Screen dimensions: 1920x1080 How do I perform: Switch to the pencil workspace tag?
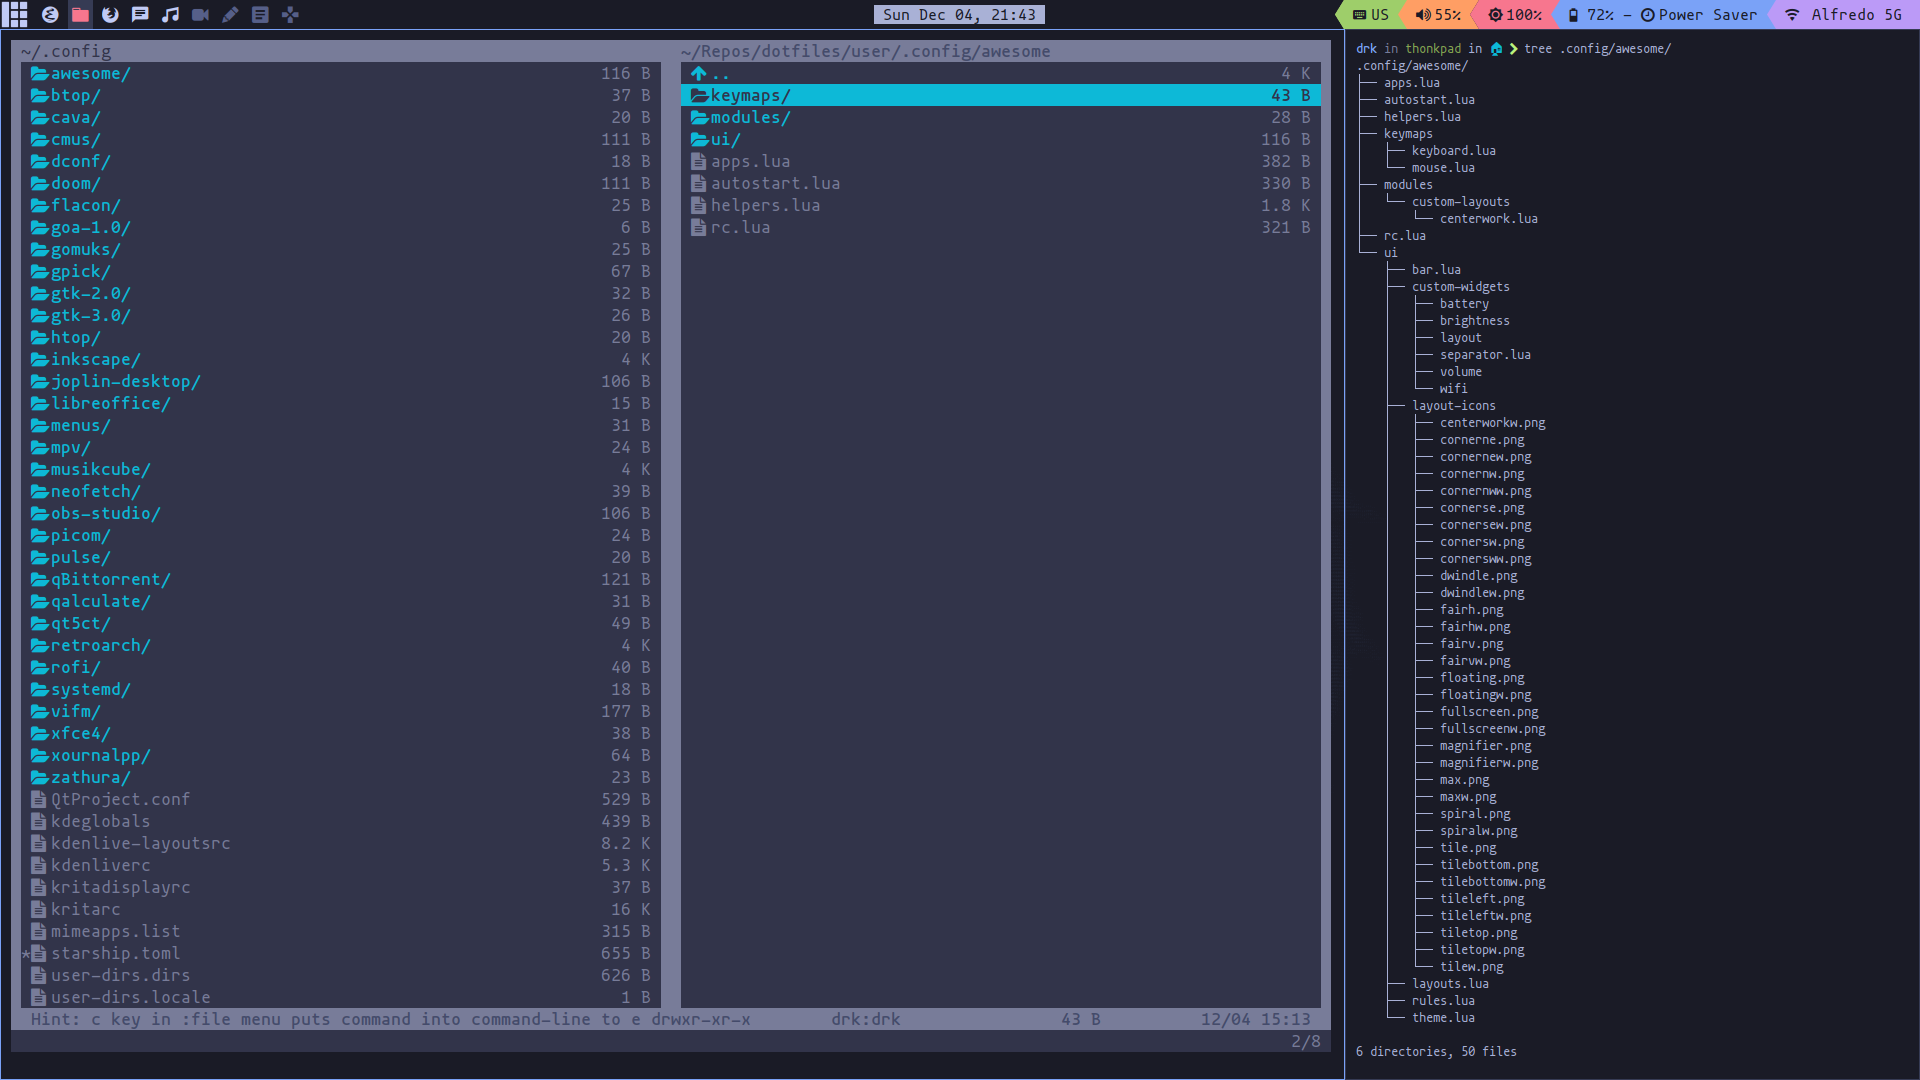[x=230, y=14]
